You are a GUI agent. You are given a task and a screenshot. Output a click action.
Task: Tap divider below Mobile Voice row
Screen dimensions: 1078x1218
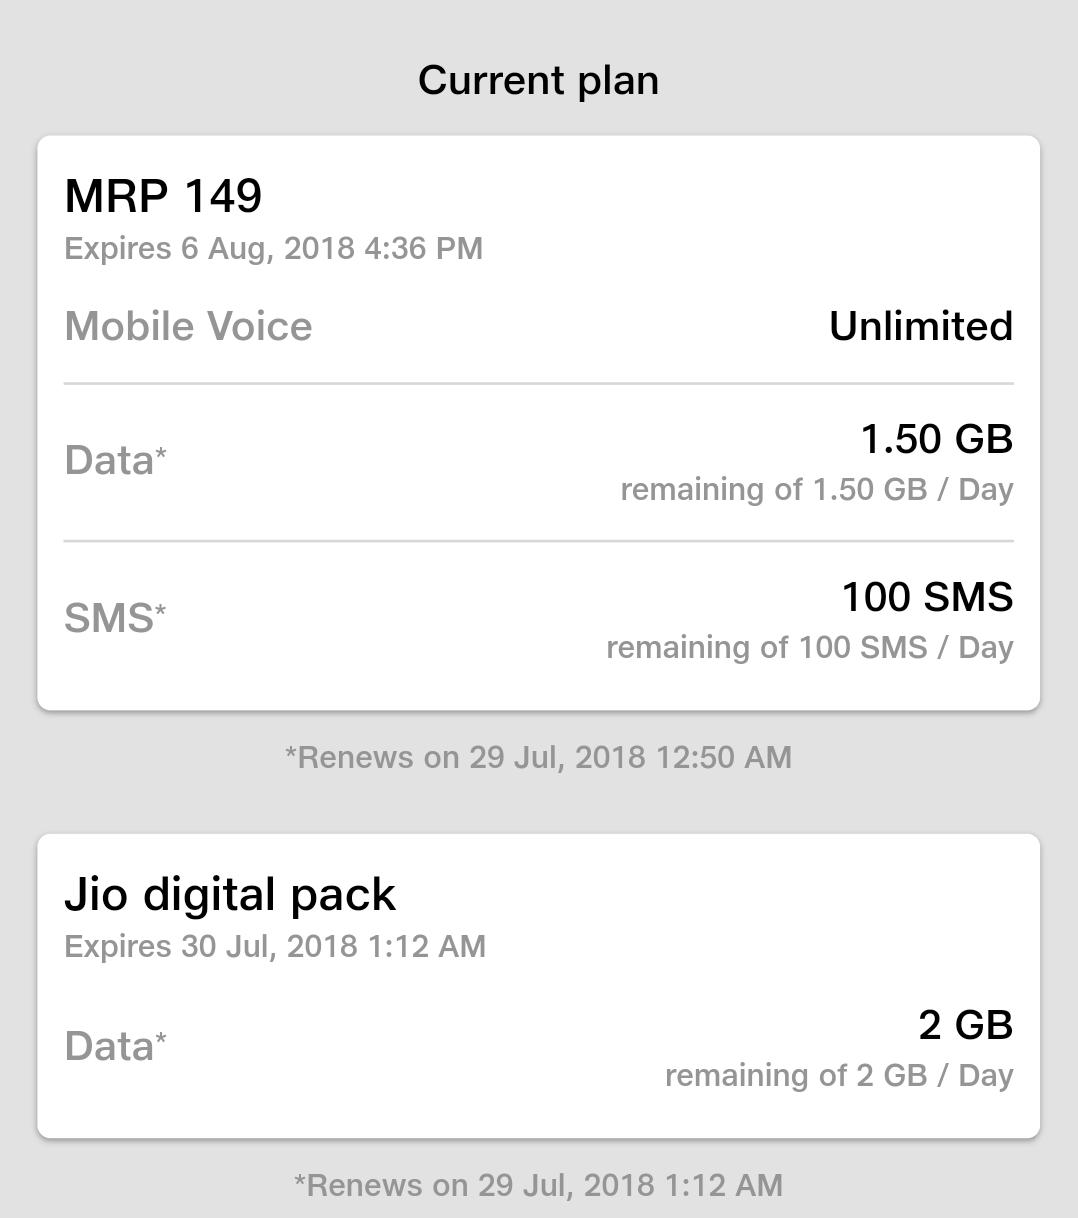[539, 383]
